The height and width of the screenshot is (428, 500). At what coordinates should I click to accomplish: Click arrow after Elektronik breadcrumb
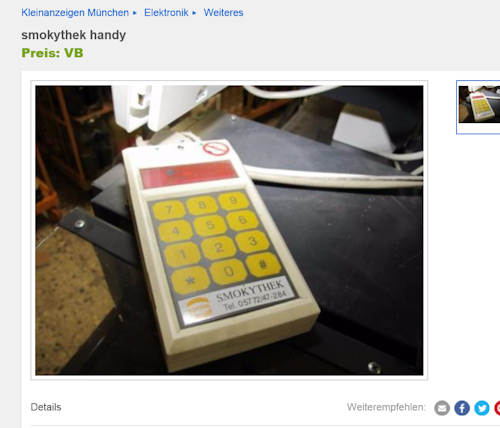pos(194,13)
